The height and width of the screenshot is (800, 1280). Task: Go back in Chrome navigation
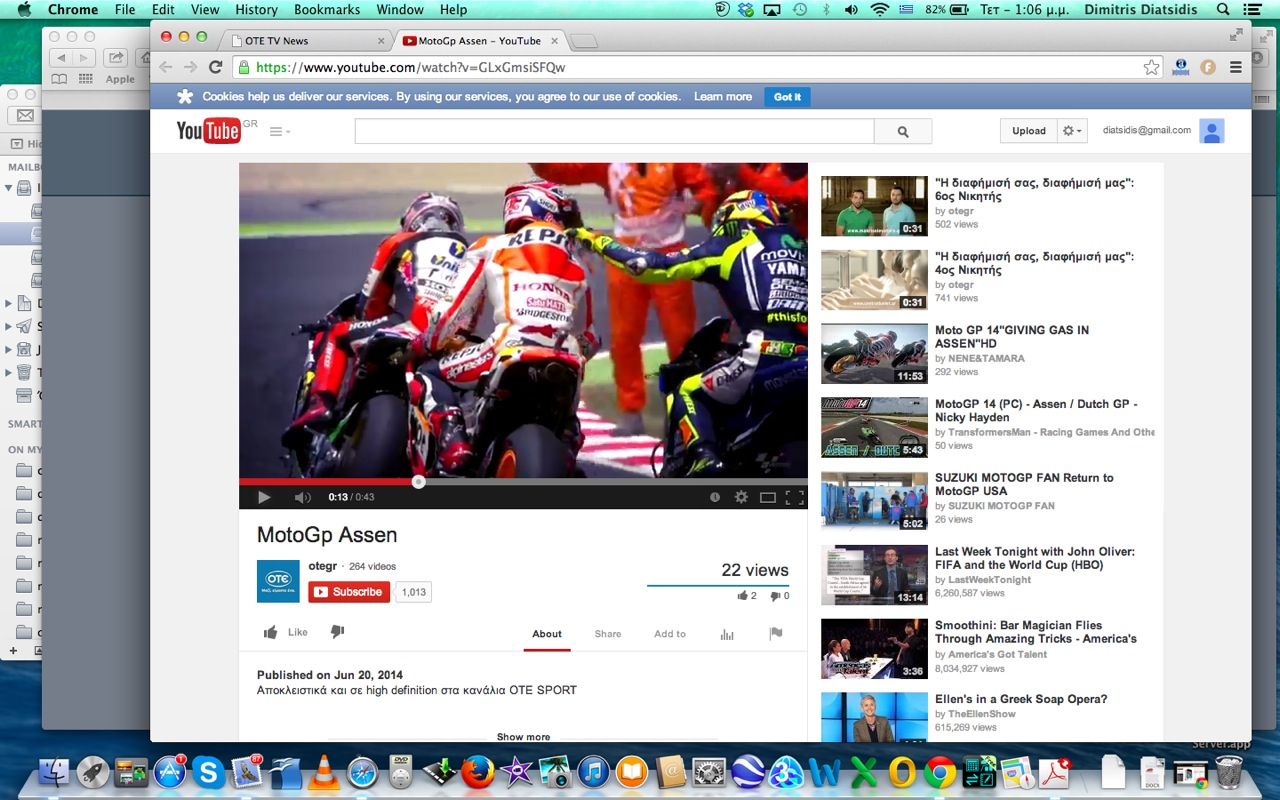(x=165, y=67)
